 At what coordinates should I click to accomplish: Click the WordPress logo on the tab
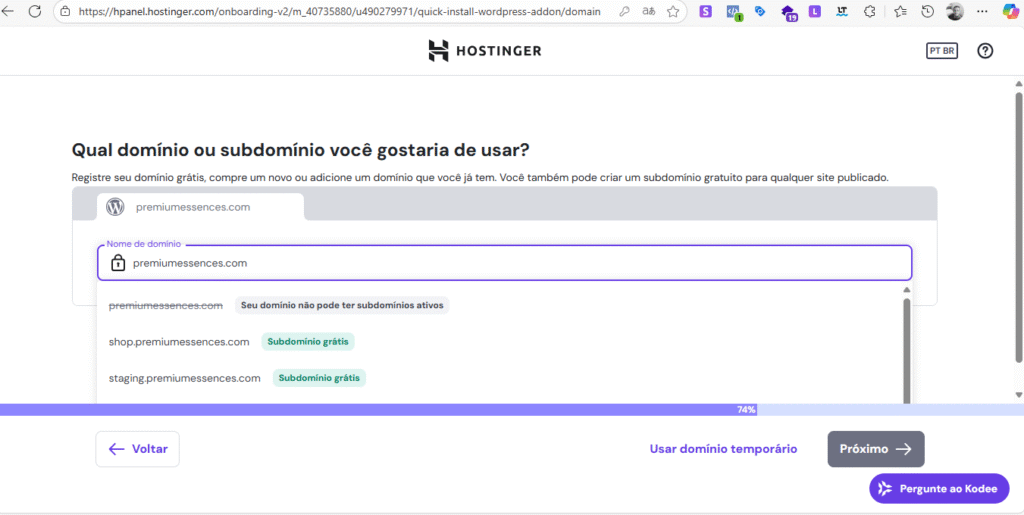[115, 207]
